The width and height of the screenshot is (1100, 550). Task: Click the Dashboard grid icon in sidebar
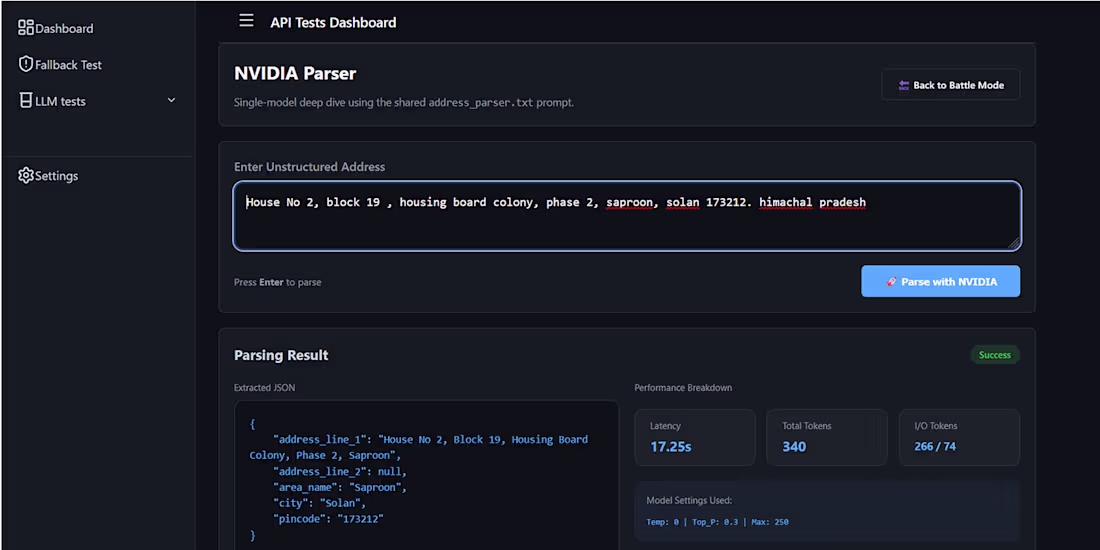[26, 27]
